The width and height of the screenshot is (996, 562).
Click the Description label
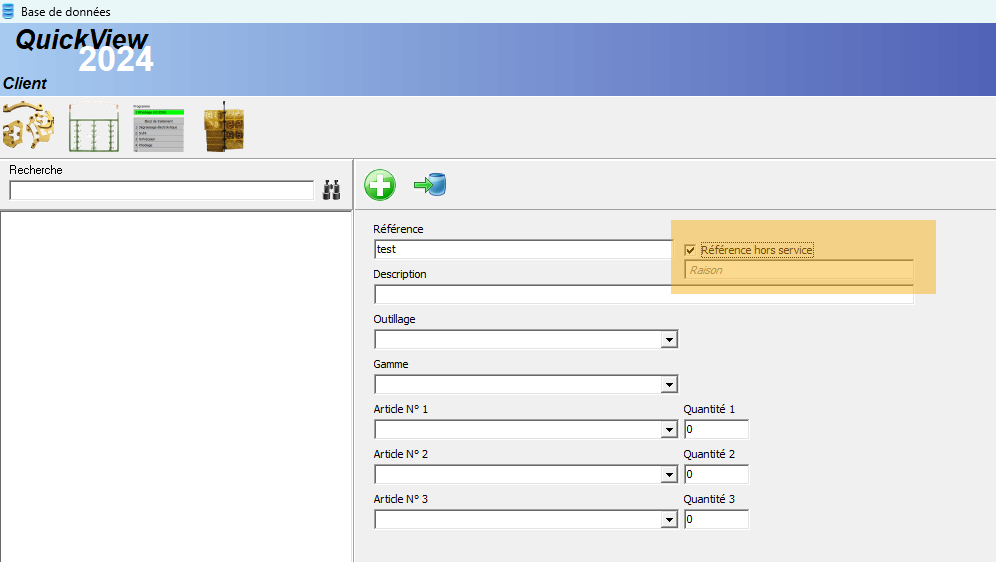tap(400, 274)
